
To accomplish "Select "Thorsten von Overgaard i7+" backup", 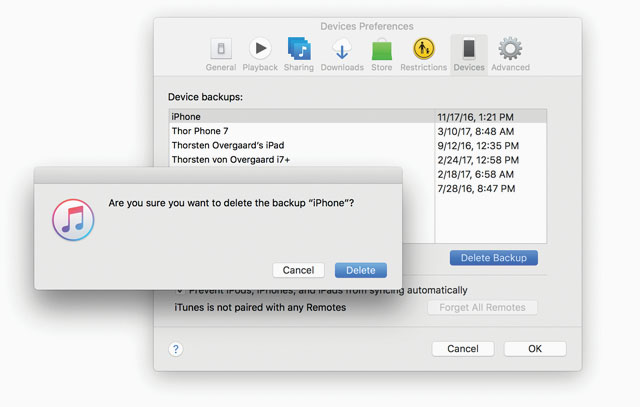I will pos(231,160).
